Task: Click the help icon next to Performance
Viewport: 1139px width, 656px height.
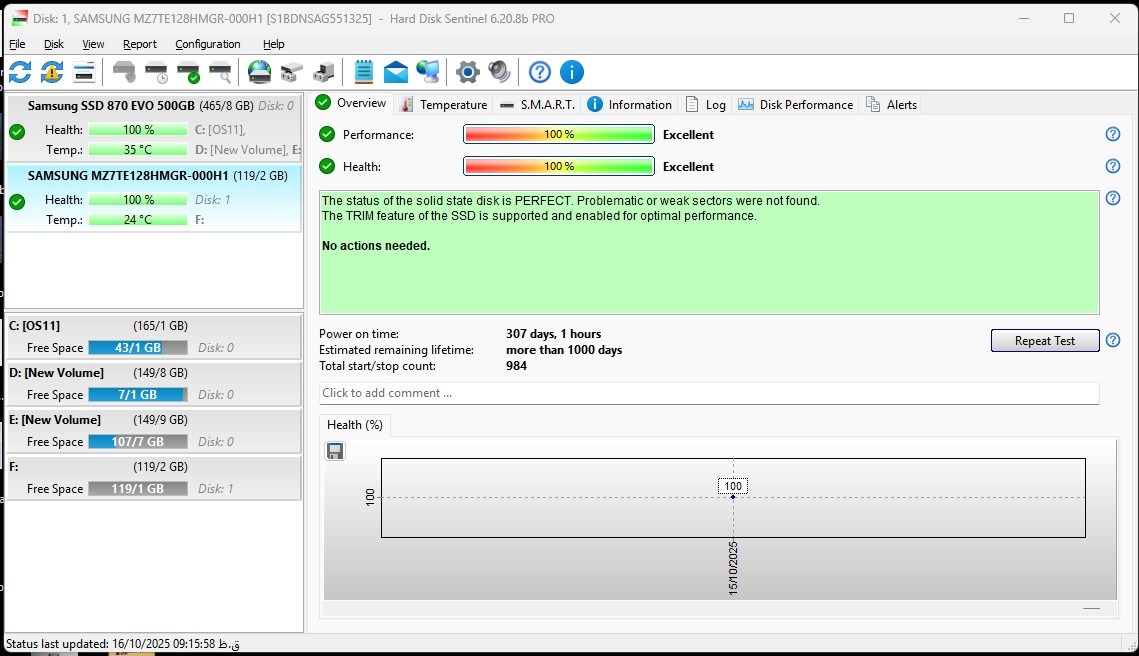Action: click(x=1112, y=134)
